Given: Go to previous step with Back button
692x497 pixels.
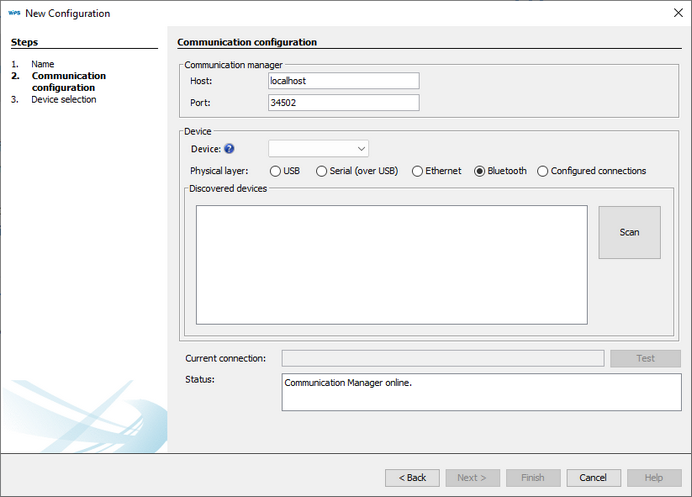Looking at the screenshot, I should coord(413,478).
